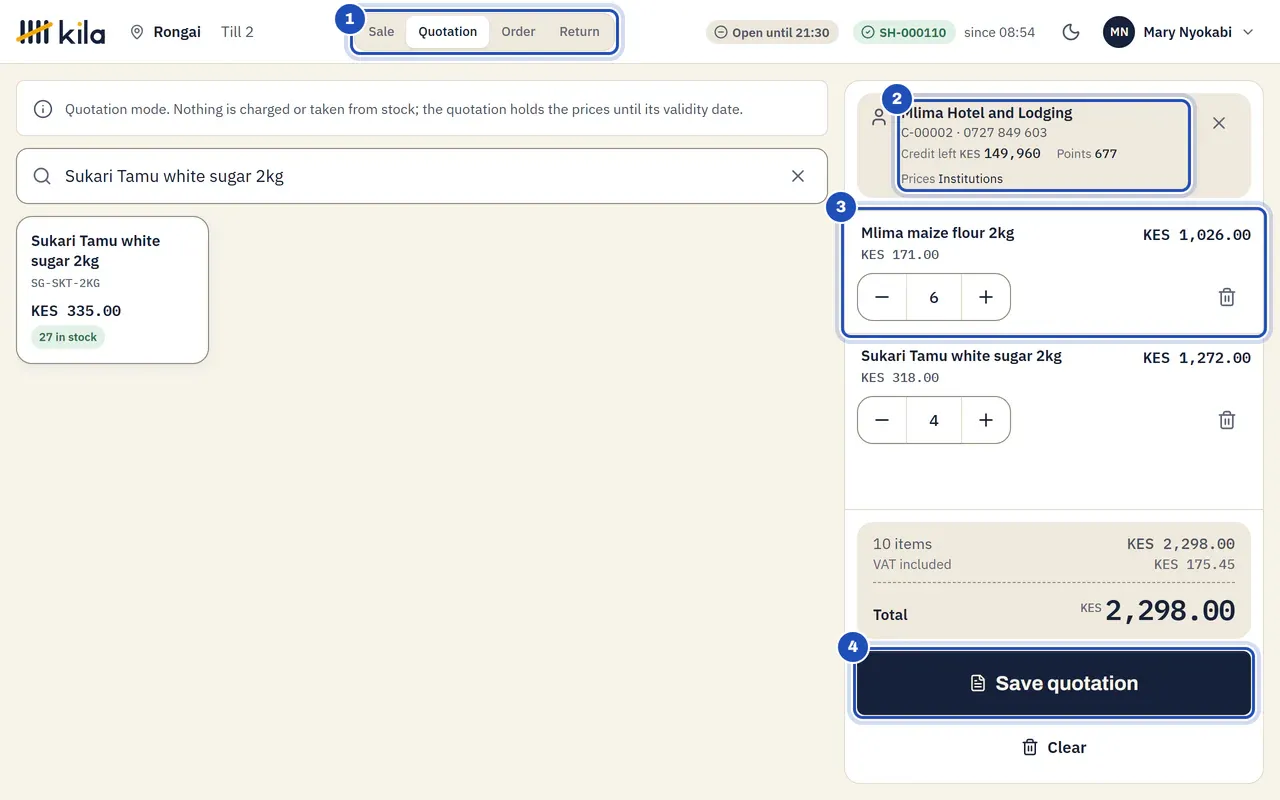
Task: Delete Sukari Tamu white sugar cart line
Action: pyautogui.click(x=1227, y=420)
